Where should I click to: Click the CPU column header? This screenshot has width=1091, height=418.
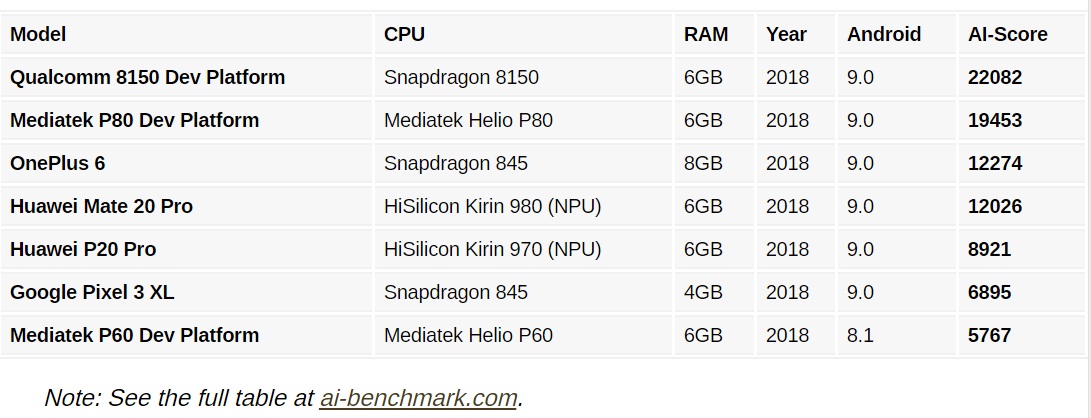[404, 34]
